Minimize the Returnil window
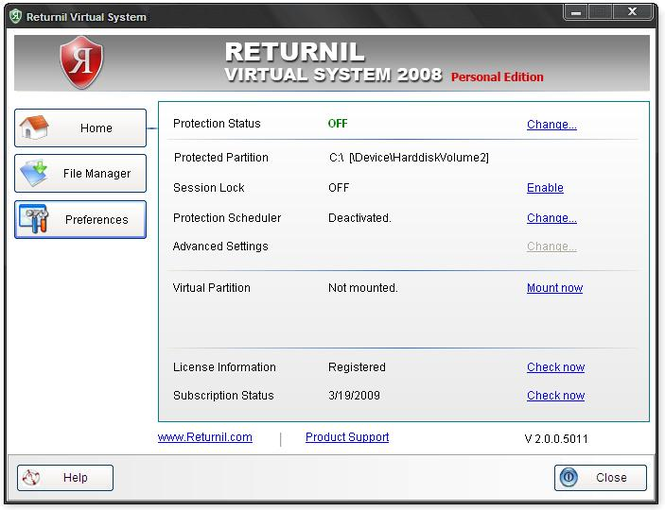Image resolution: width=665 pixels, height=510 pixels. 576,12
